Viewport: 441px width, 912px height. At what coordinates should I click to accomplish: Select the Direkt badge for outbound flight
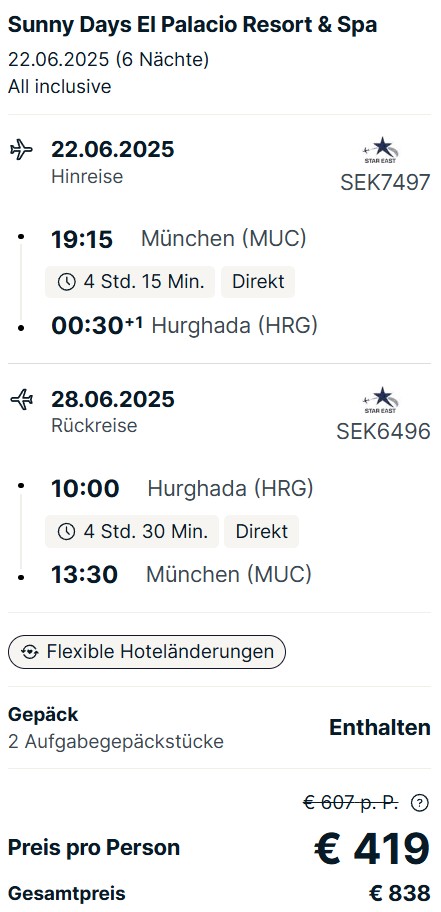[258, 282]
